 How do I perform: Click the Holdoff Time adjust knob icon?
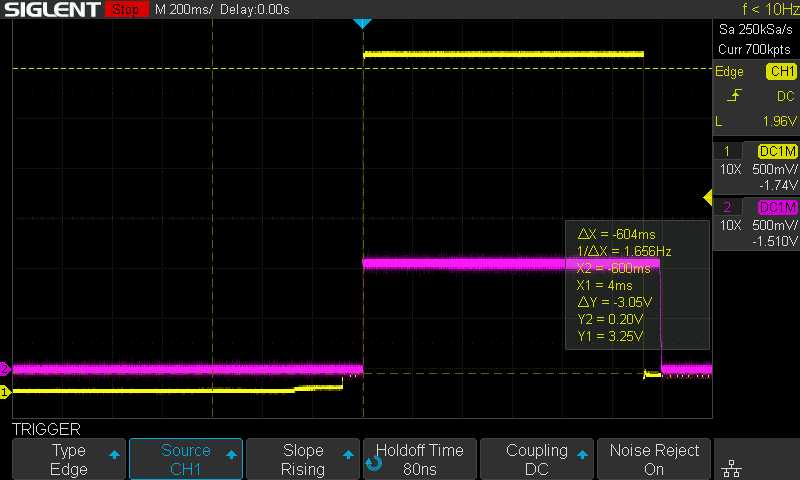point(374,463)
